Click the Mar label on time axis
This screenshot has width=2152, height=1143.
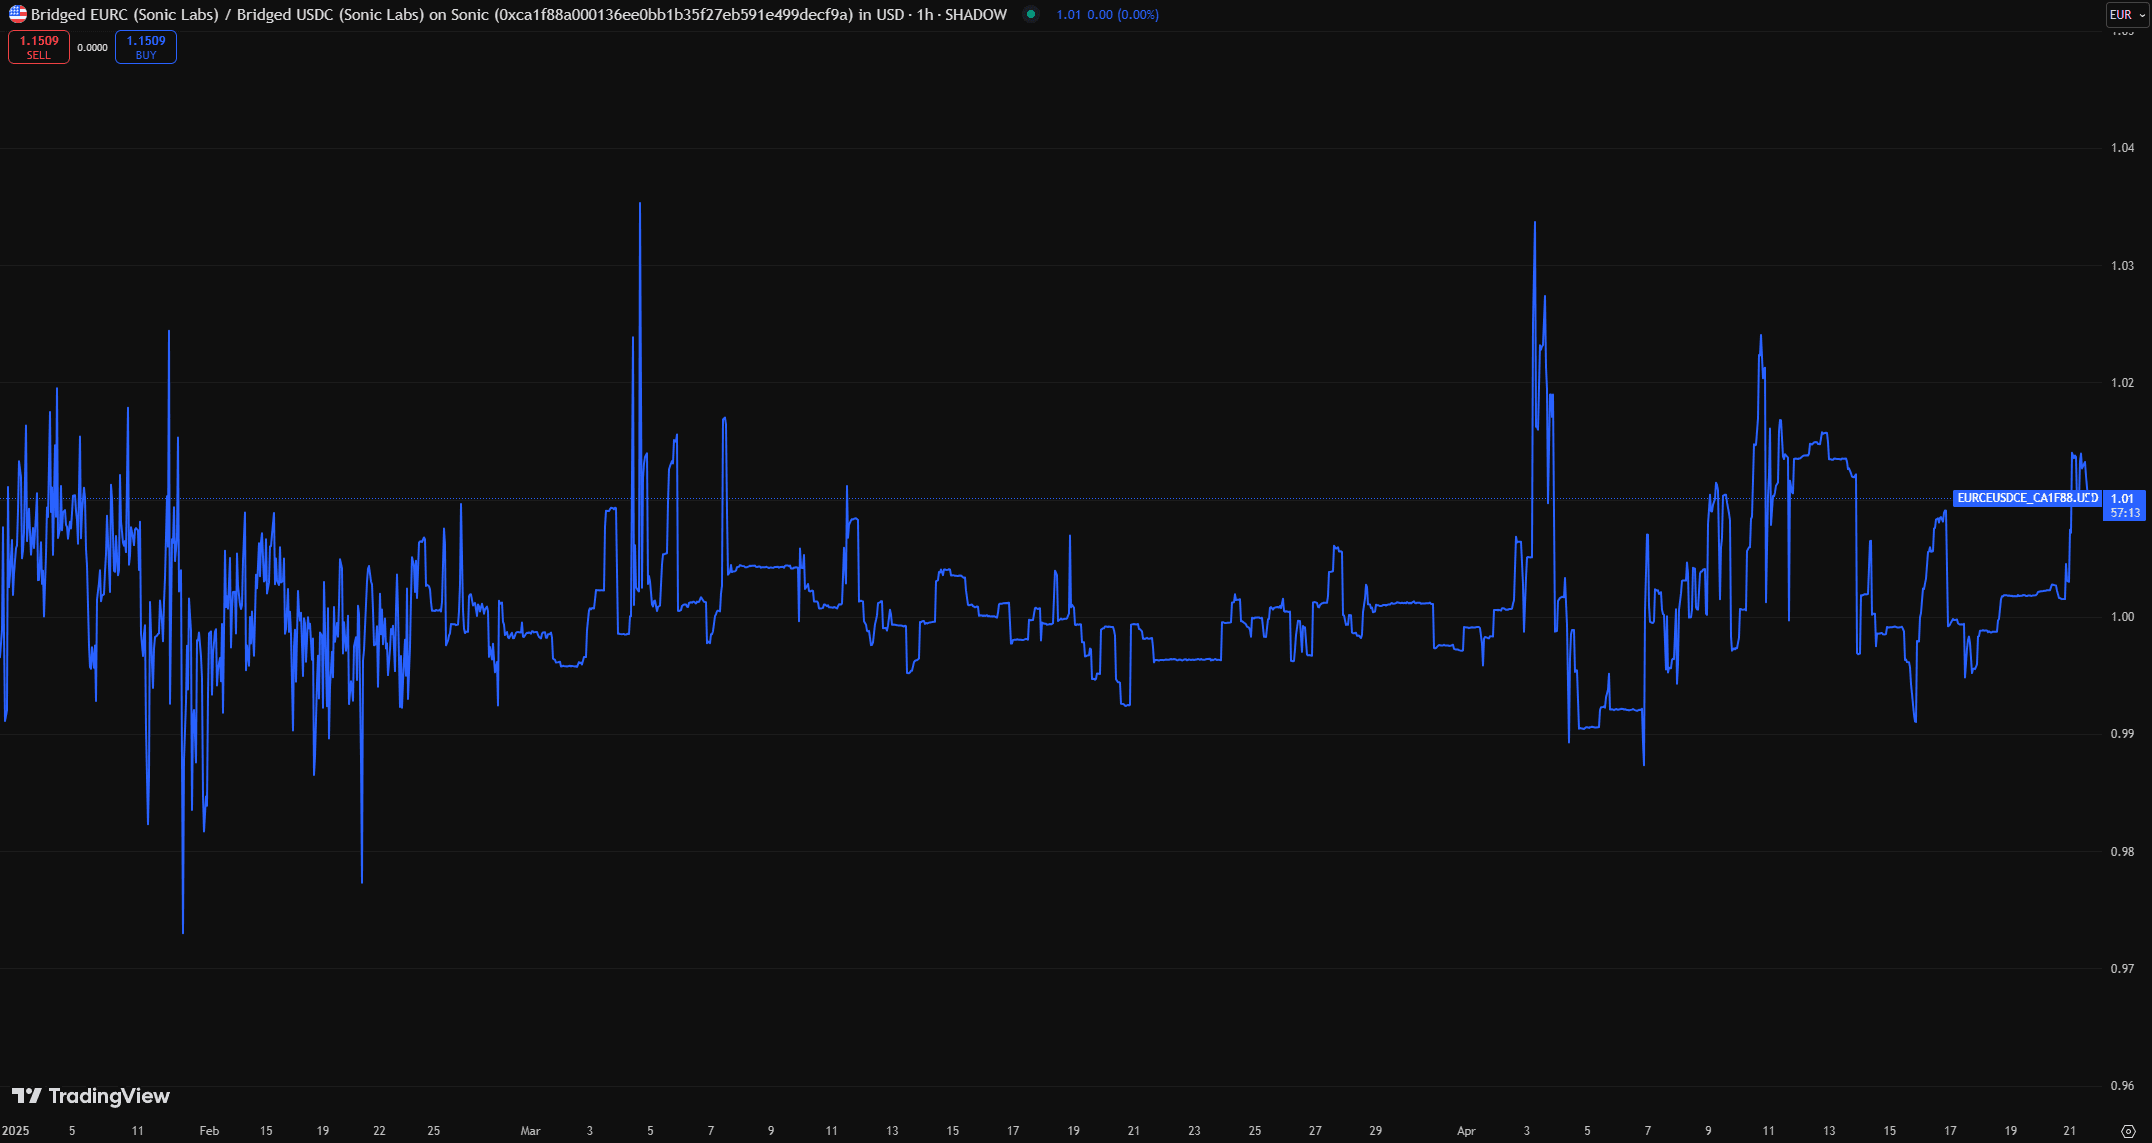(x=530, y=1131)
